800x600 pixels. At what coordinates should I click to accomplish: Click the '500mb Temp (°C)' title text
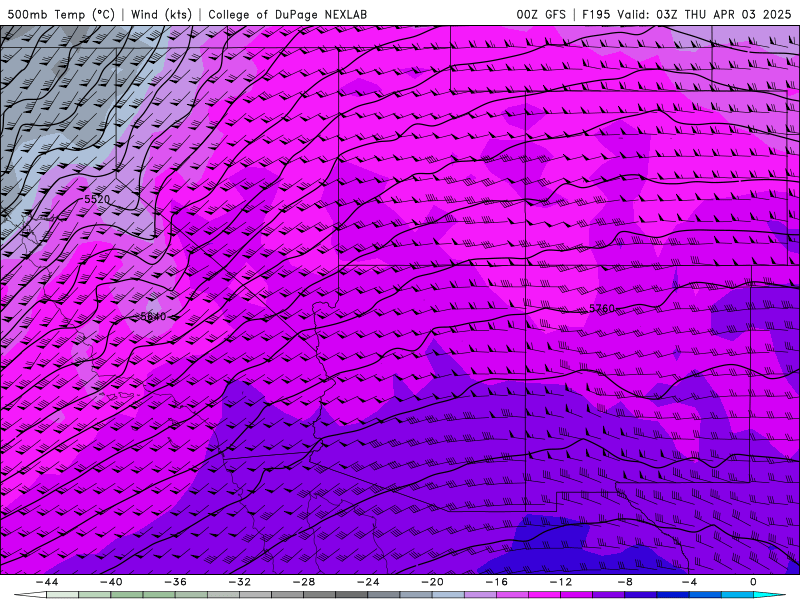tap(61, 14)
